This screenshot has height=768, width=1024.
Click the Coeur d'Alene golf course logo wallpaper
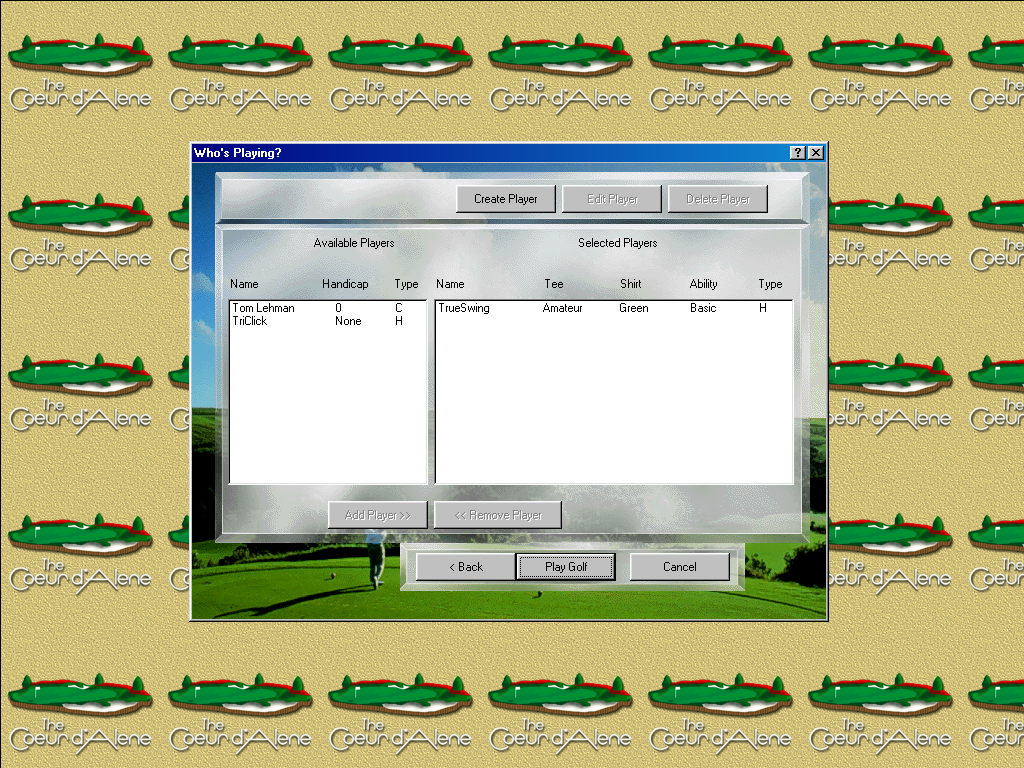80,60
